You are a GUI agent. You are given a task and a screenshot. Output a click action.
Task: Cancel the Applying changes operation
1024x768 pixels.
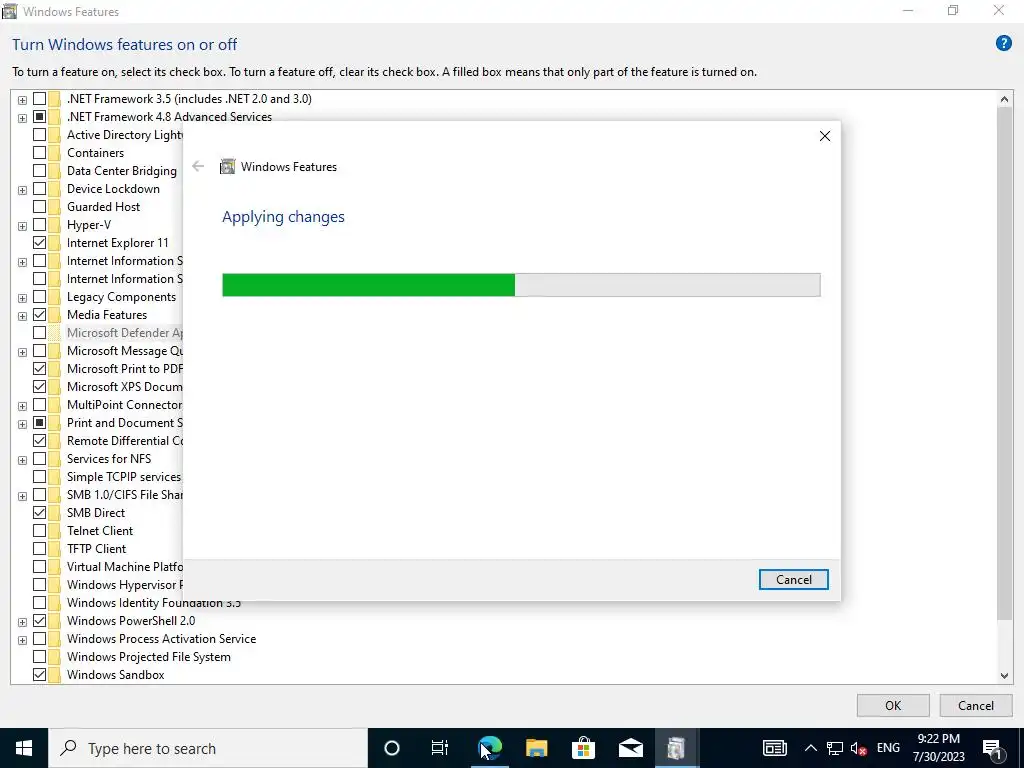coord(793,579)
